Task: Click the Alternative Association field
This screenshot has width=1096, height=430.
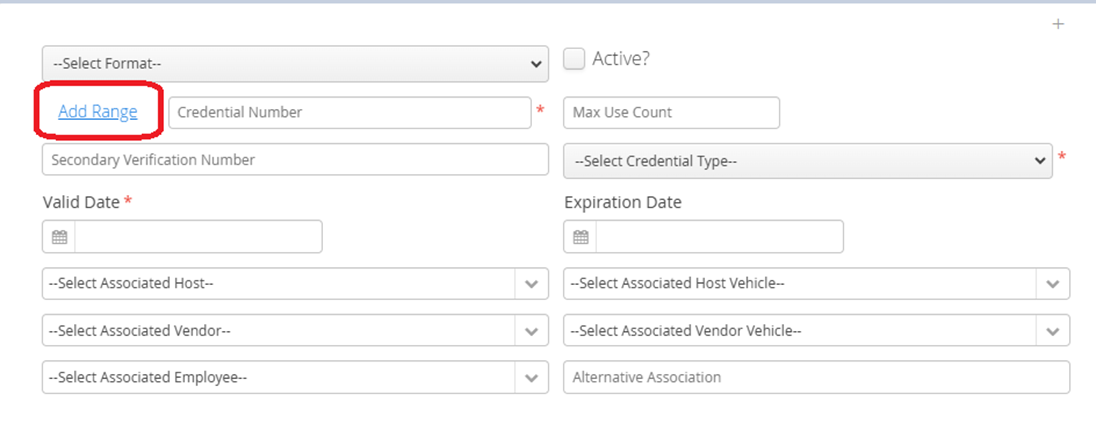Action: point(816,378)
